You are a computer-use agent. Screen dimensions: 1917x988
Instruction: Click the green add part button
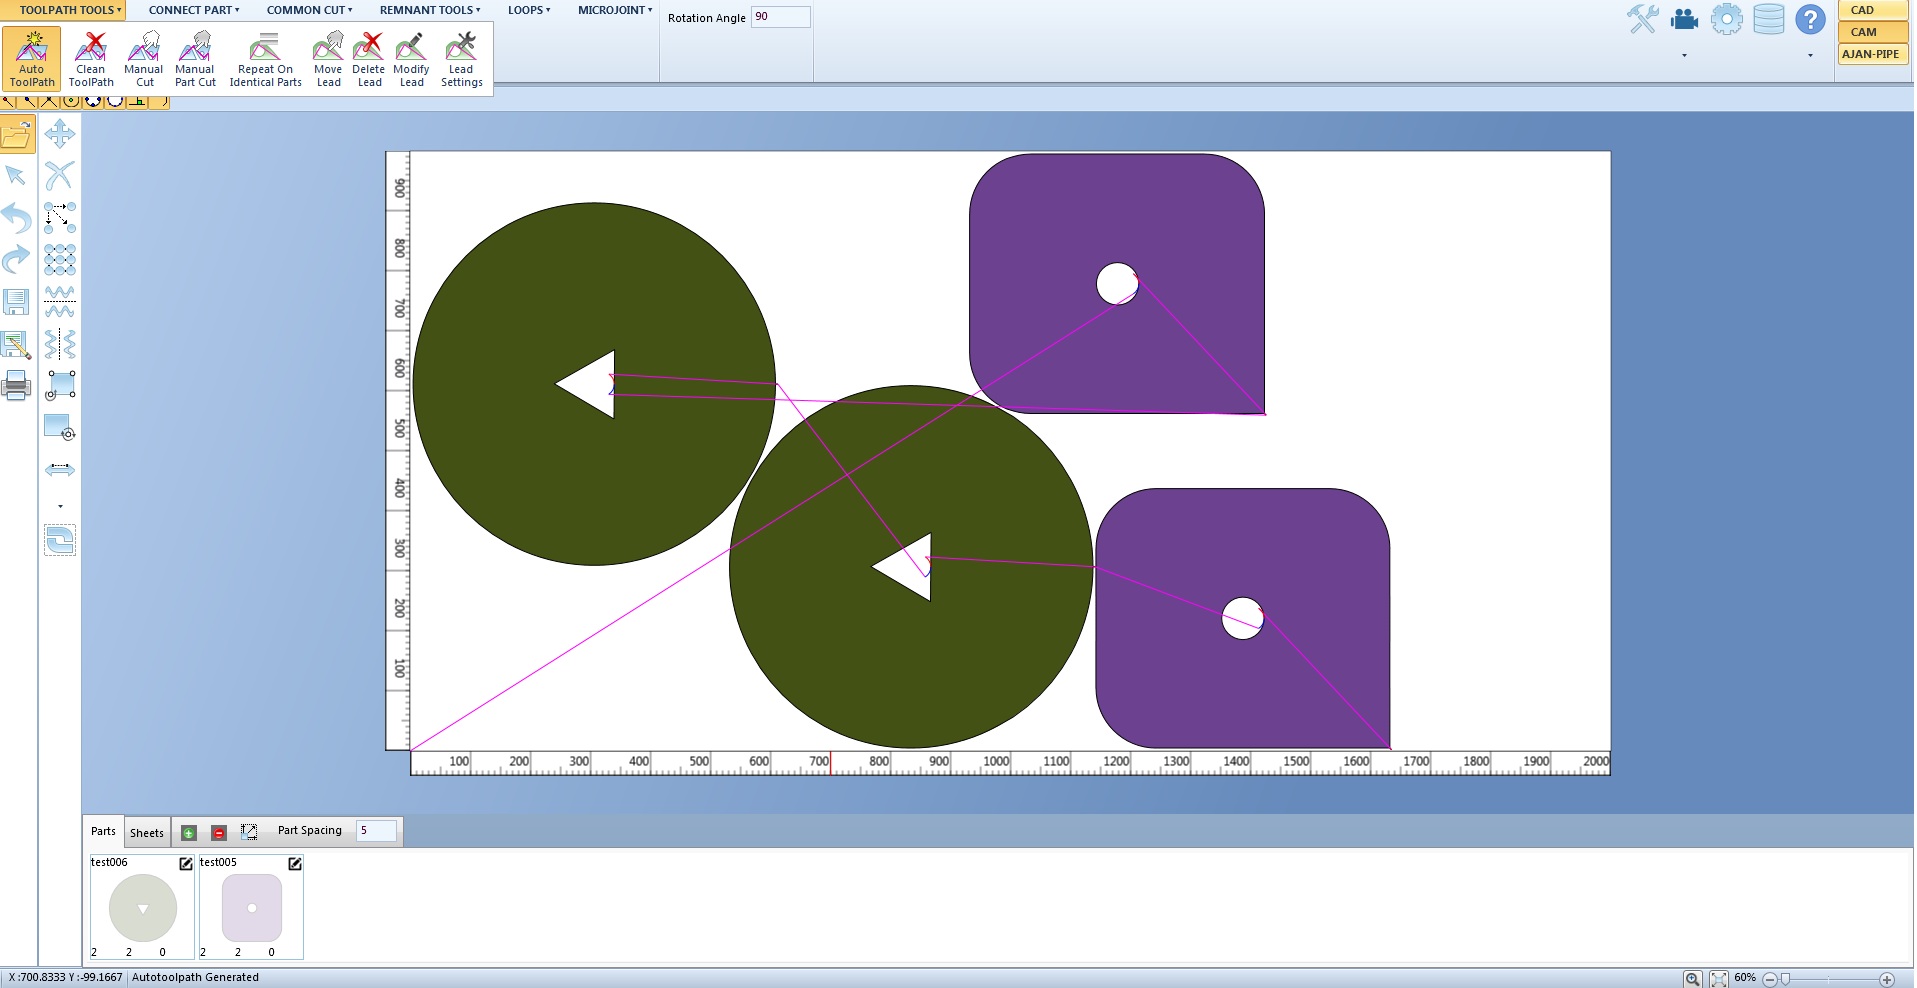click(x=189, y=832)
